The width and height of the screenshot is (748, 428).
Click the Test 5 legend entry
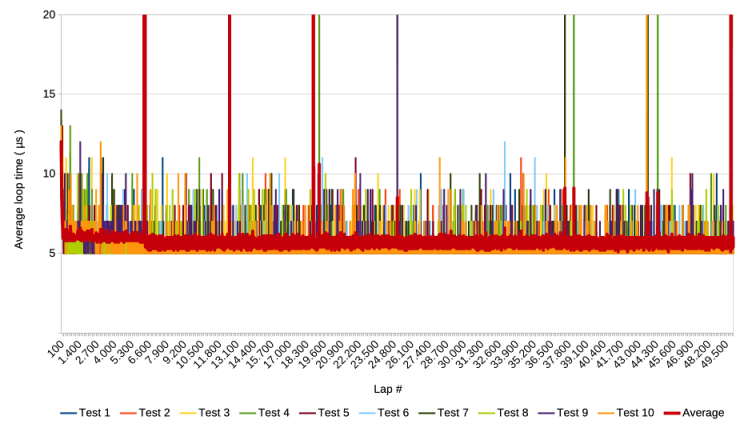coord(335,413)
